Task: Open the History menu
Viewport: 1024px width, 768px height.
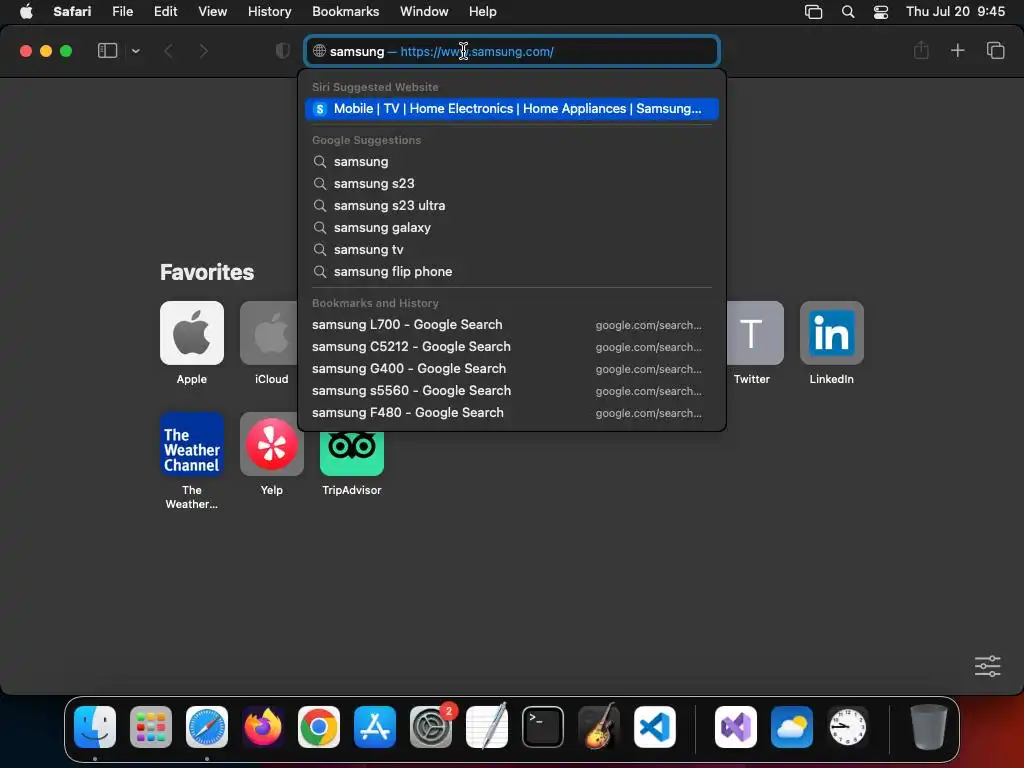Action: 269,12
